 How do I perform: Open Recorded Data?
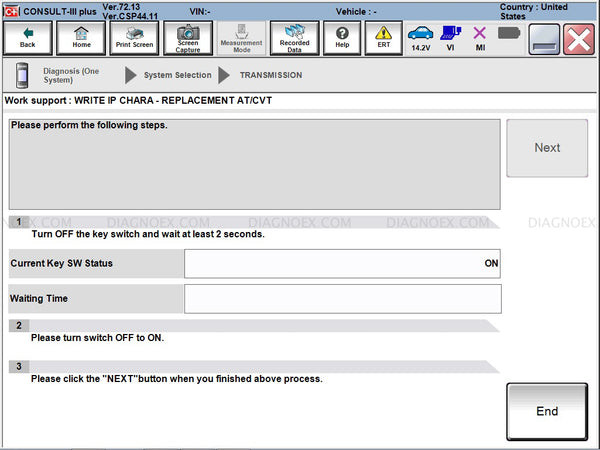click(x=294, y=38)
